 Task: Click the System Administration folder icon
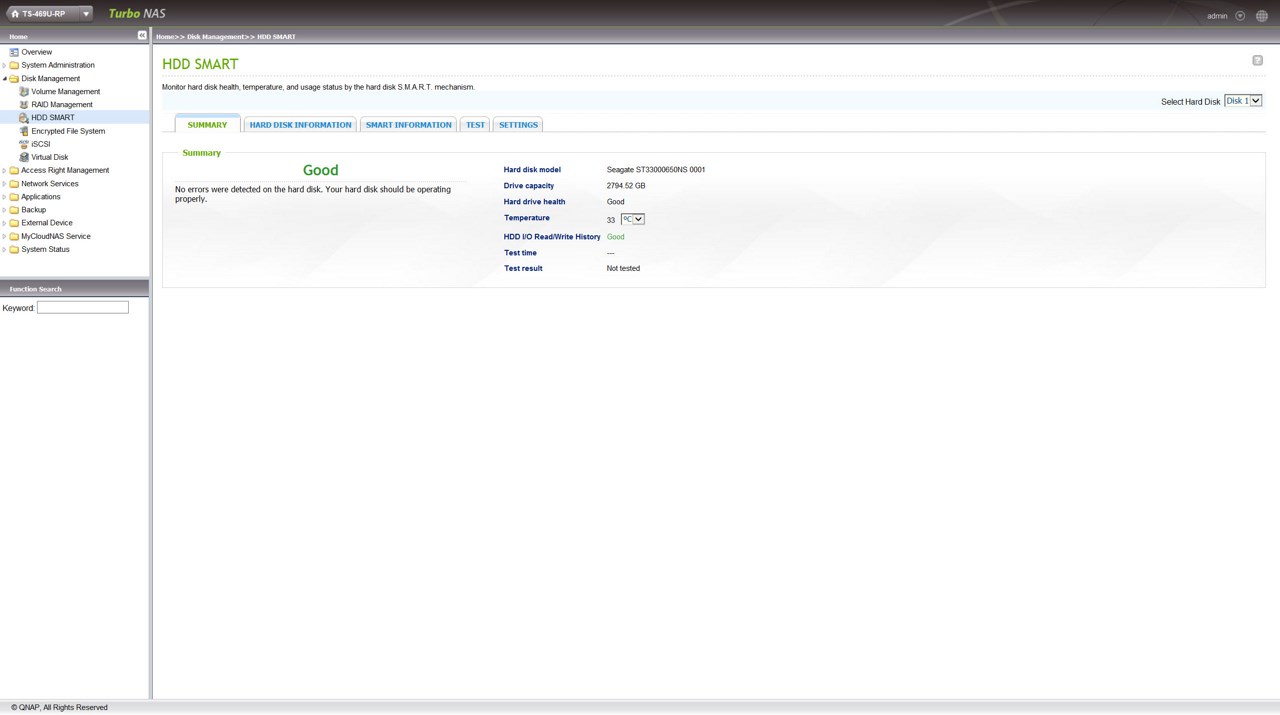click(x=14, y=65)
